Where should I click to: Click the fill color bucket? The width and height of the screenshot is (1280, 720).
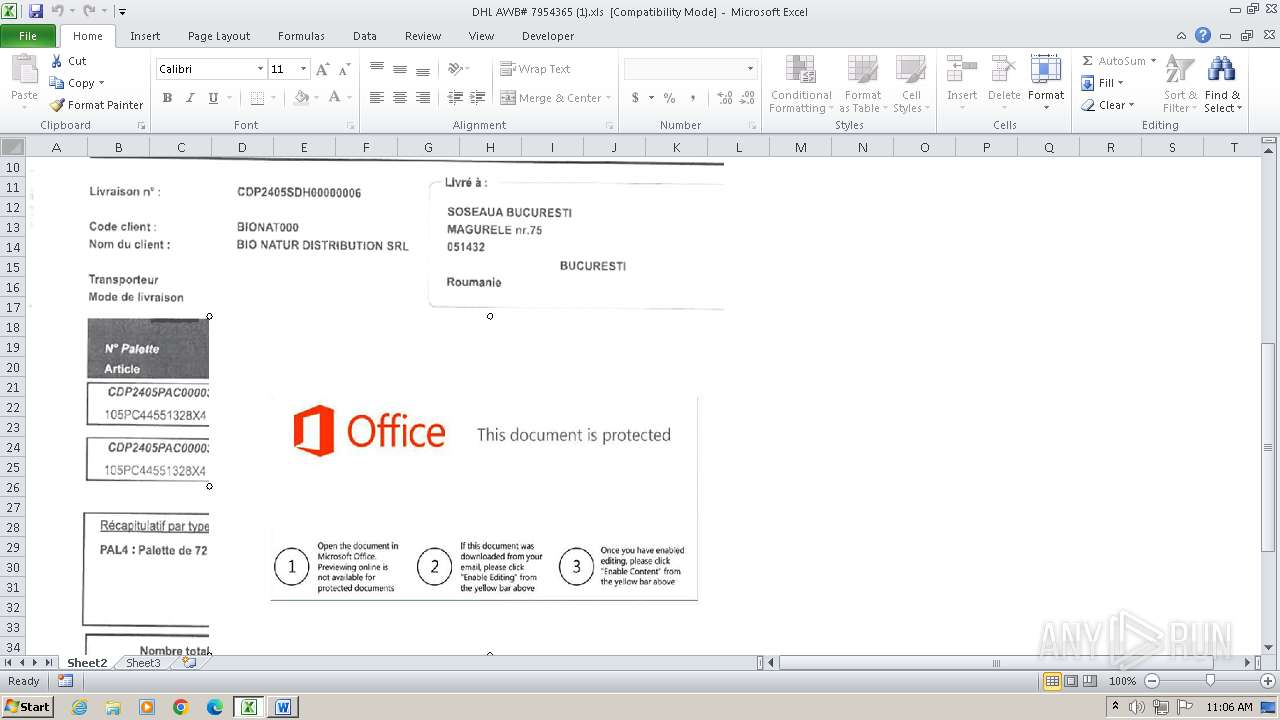point(301,98)
